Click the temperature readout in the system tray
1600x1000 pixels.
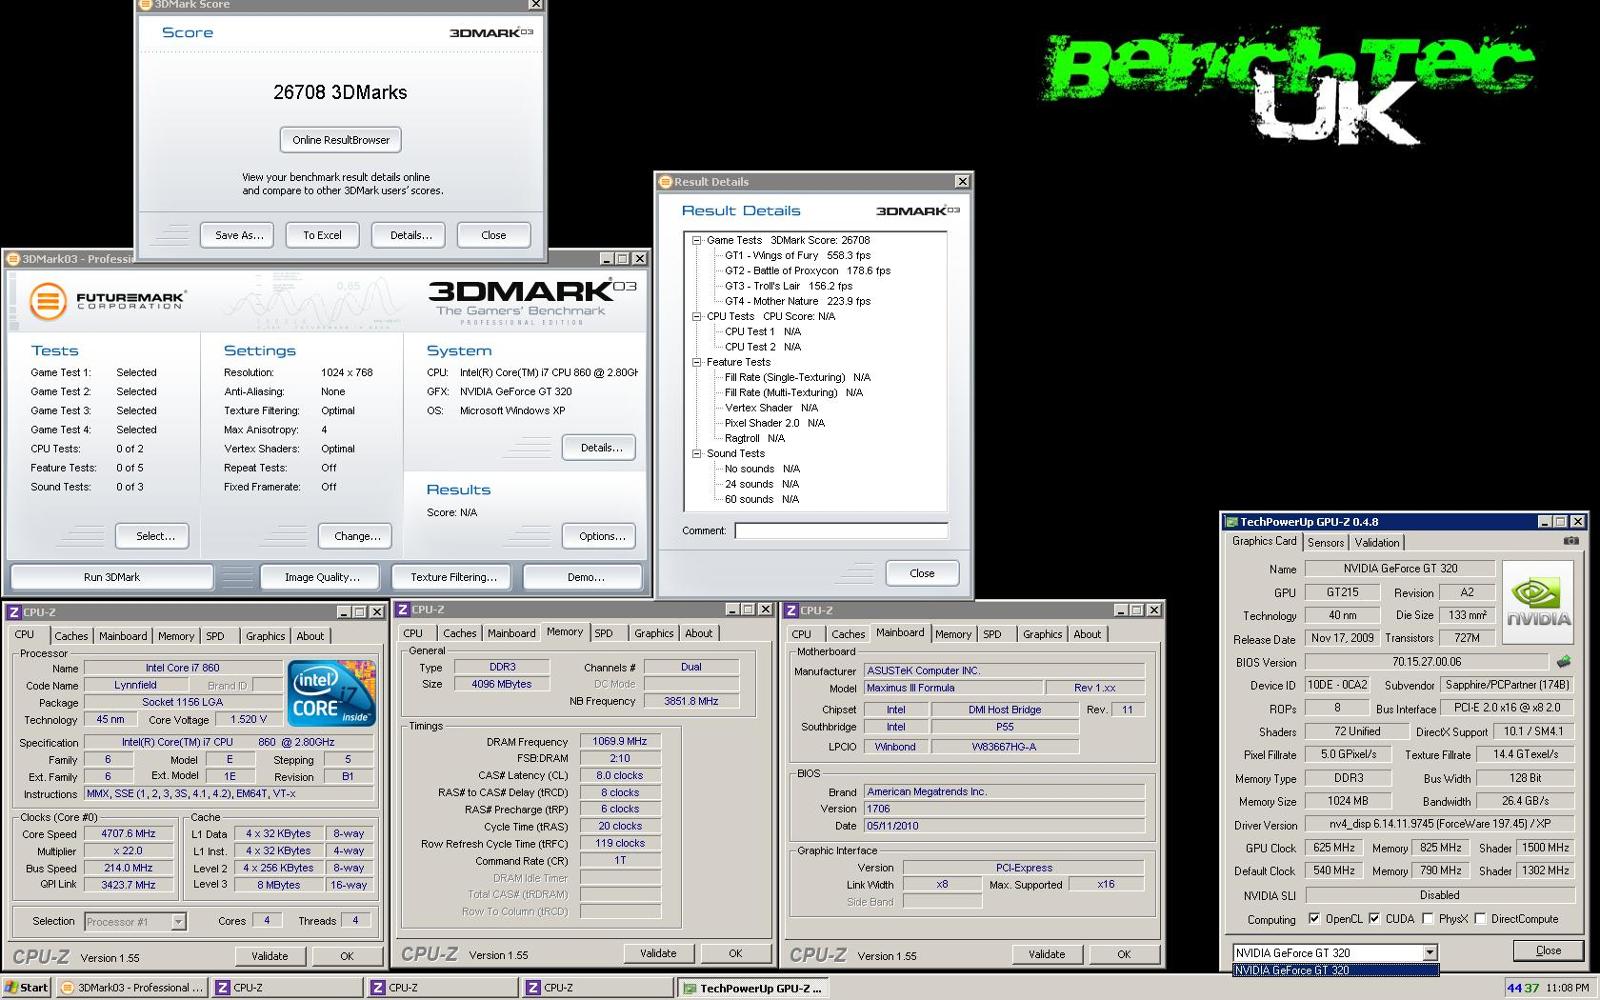(x=1523, y=988)
